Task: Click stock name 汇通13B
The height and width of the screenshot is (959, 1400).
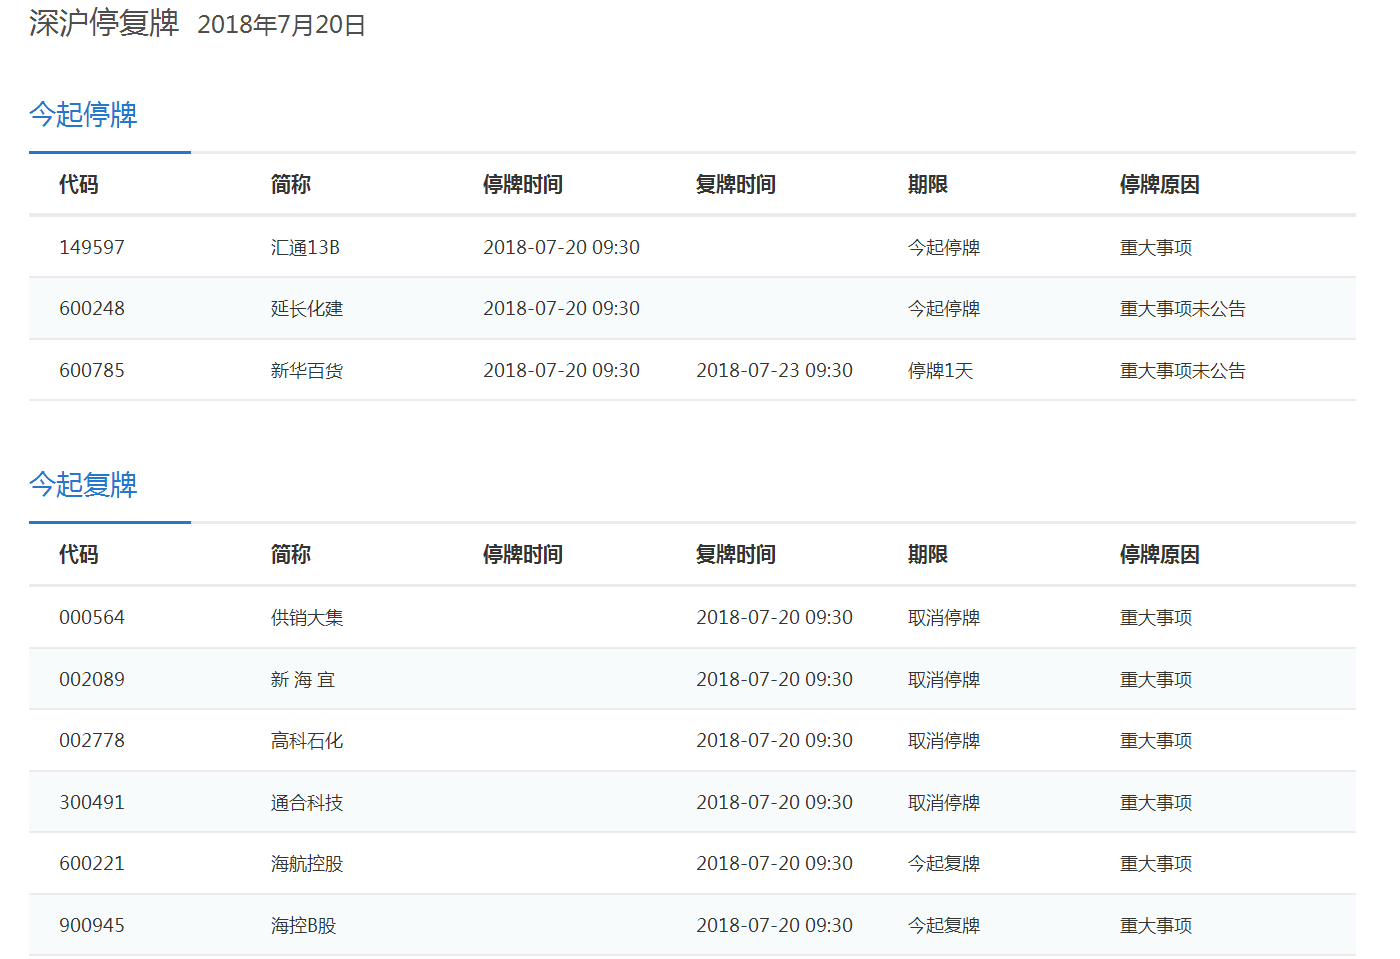Action: 305,247
